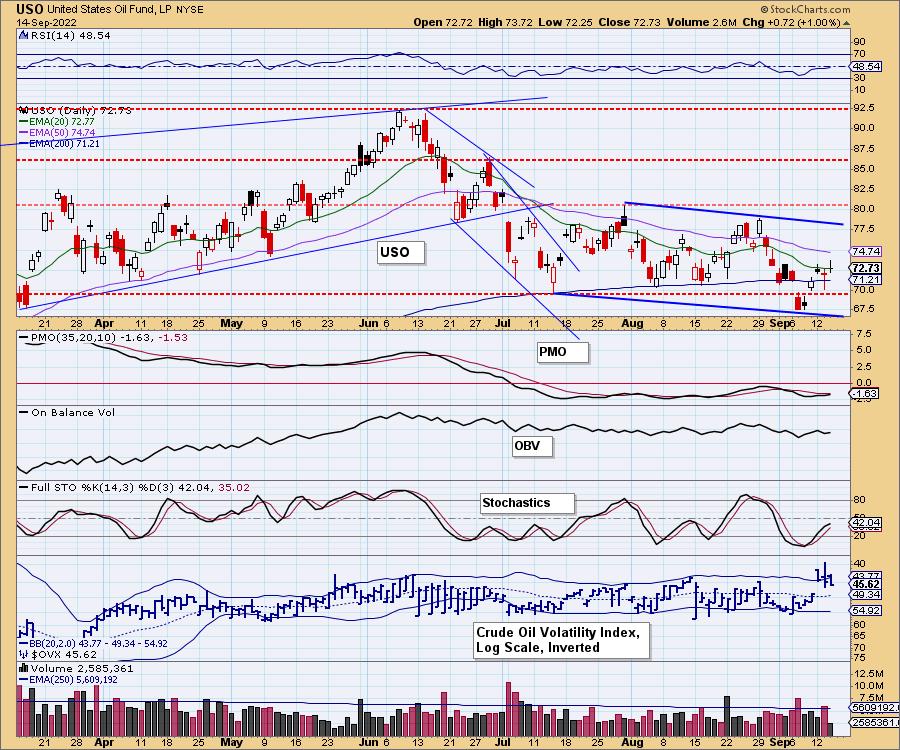Click the 42.04 stochastic value tag
The height and width of the screenshot is (750, 900).
point(866,522)
